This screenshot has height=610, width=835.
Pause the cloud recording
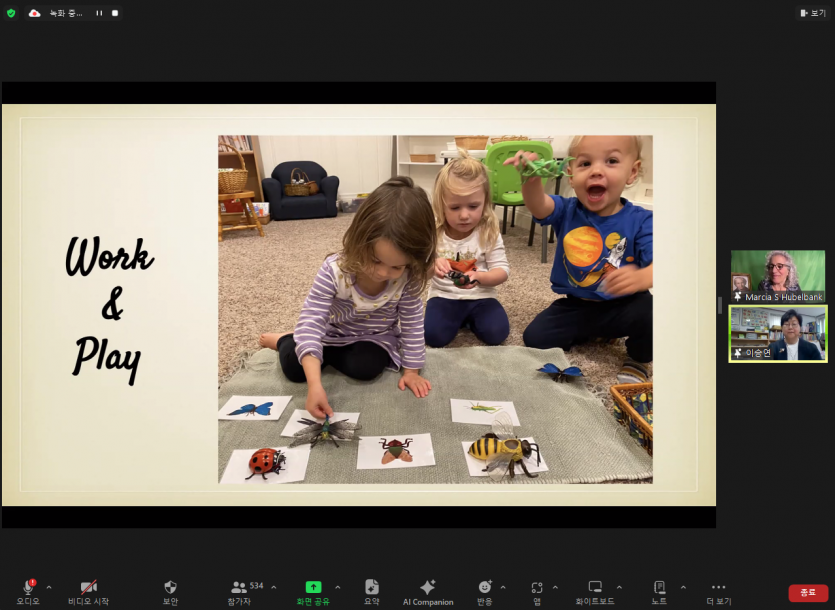[x=99, y=13]
